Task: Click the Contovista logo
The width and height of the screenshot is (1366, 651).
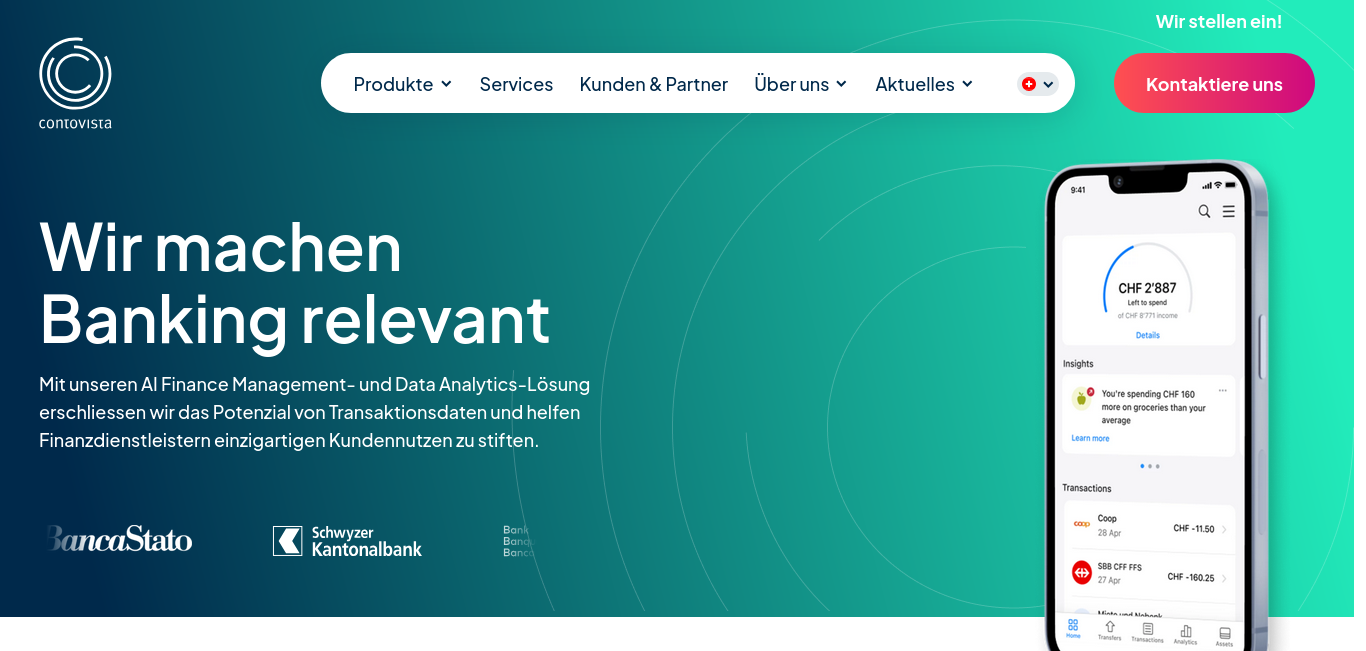Action: point(75,84)
